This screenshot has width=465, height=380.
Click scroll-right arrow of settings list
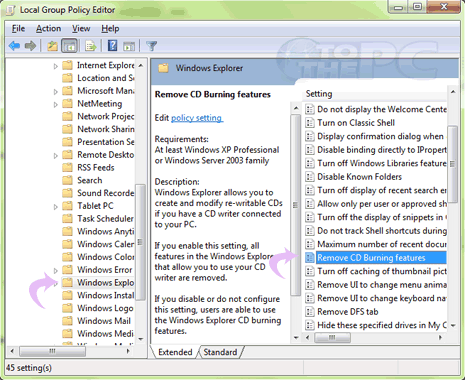(440, 338)
